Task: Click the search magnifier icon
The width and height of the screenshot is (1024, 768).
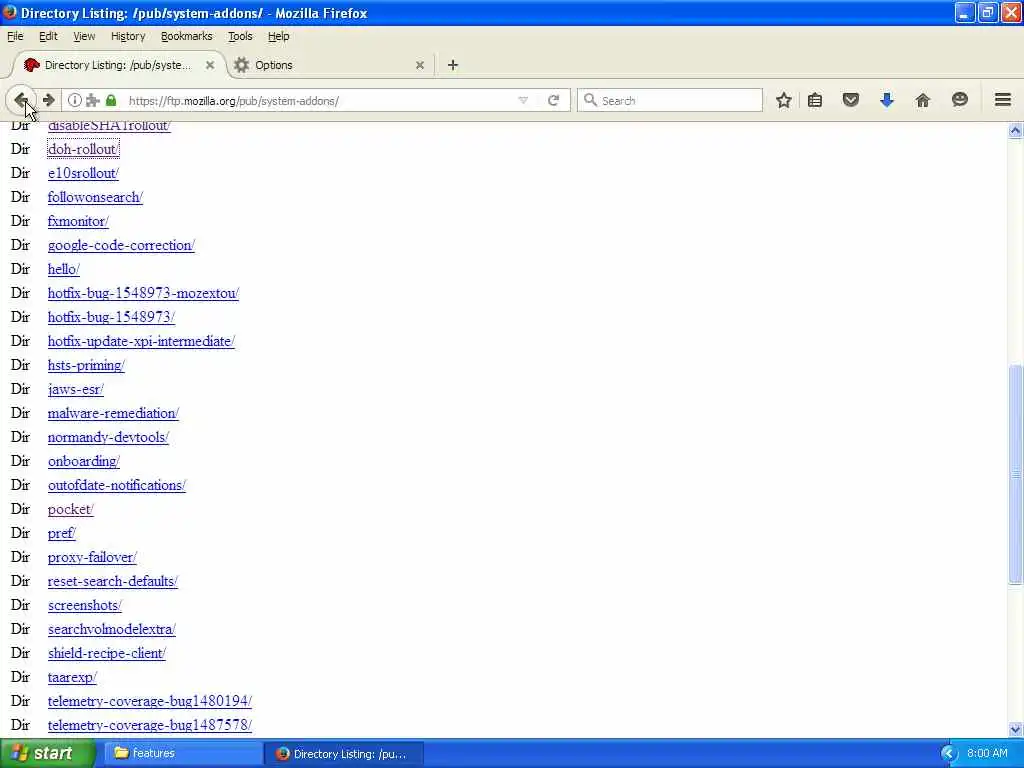Action: click(590, 100)
